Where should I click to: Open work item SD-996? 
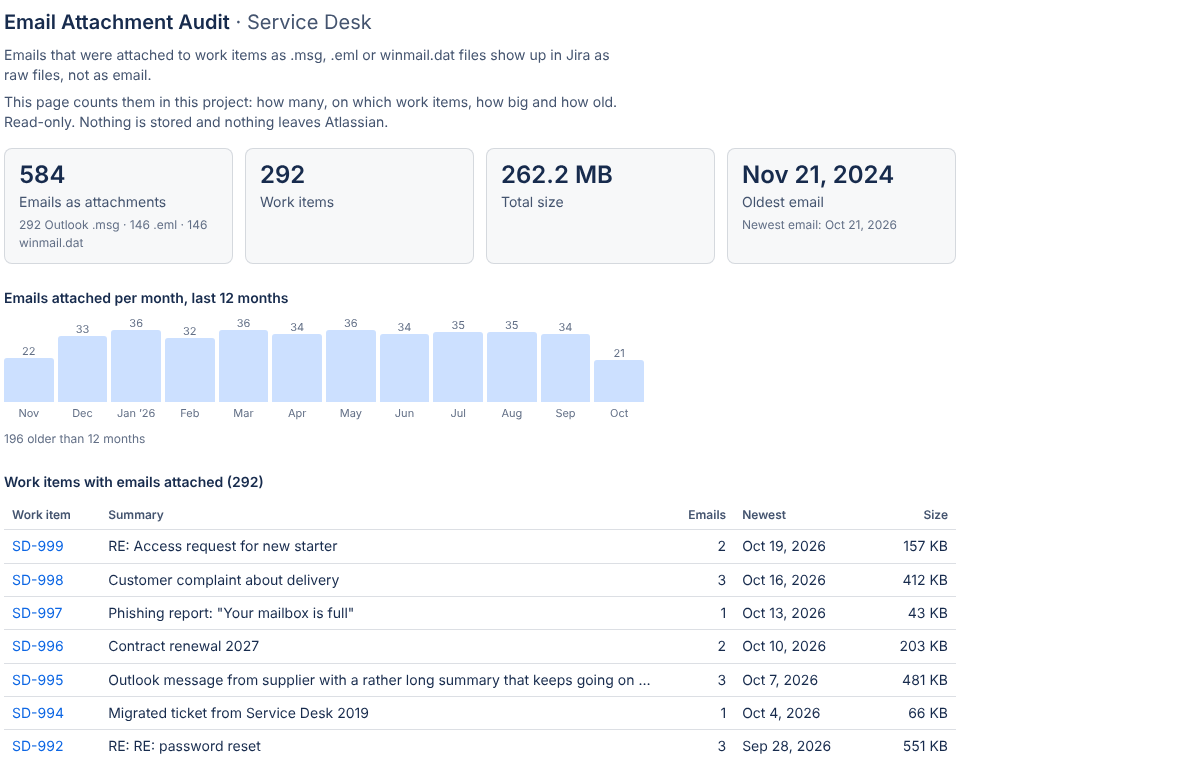point(38,646)
